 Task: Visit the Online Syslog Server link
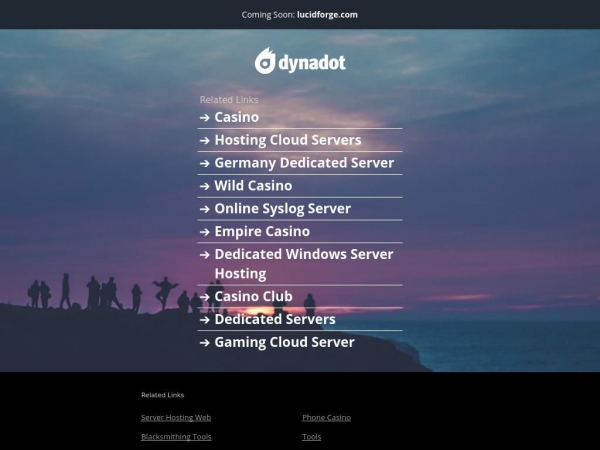[282, 209]
